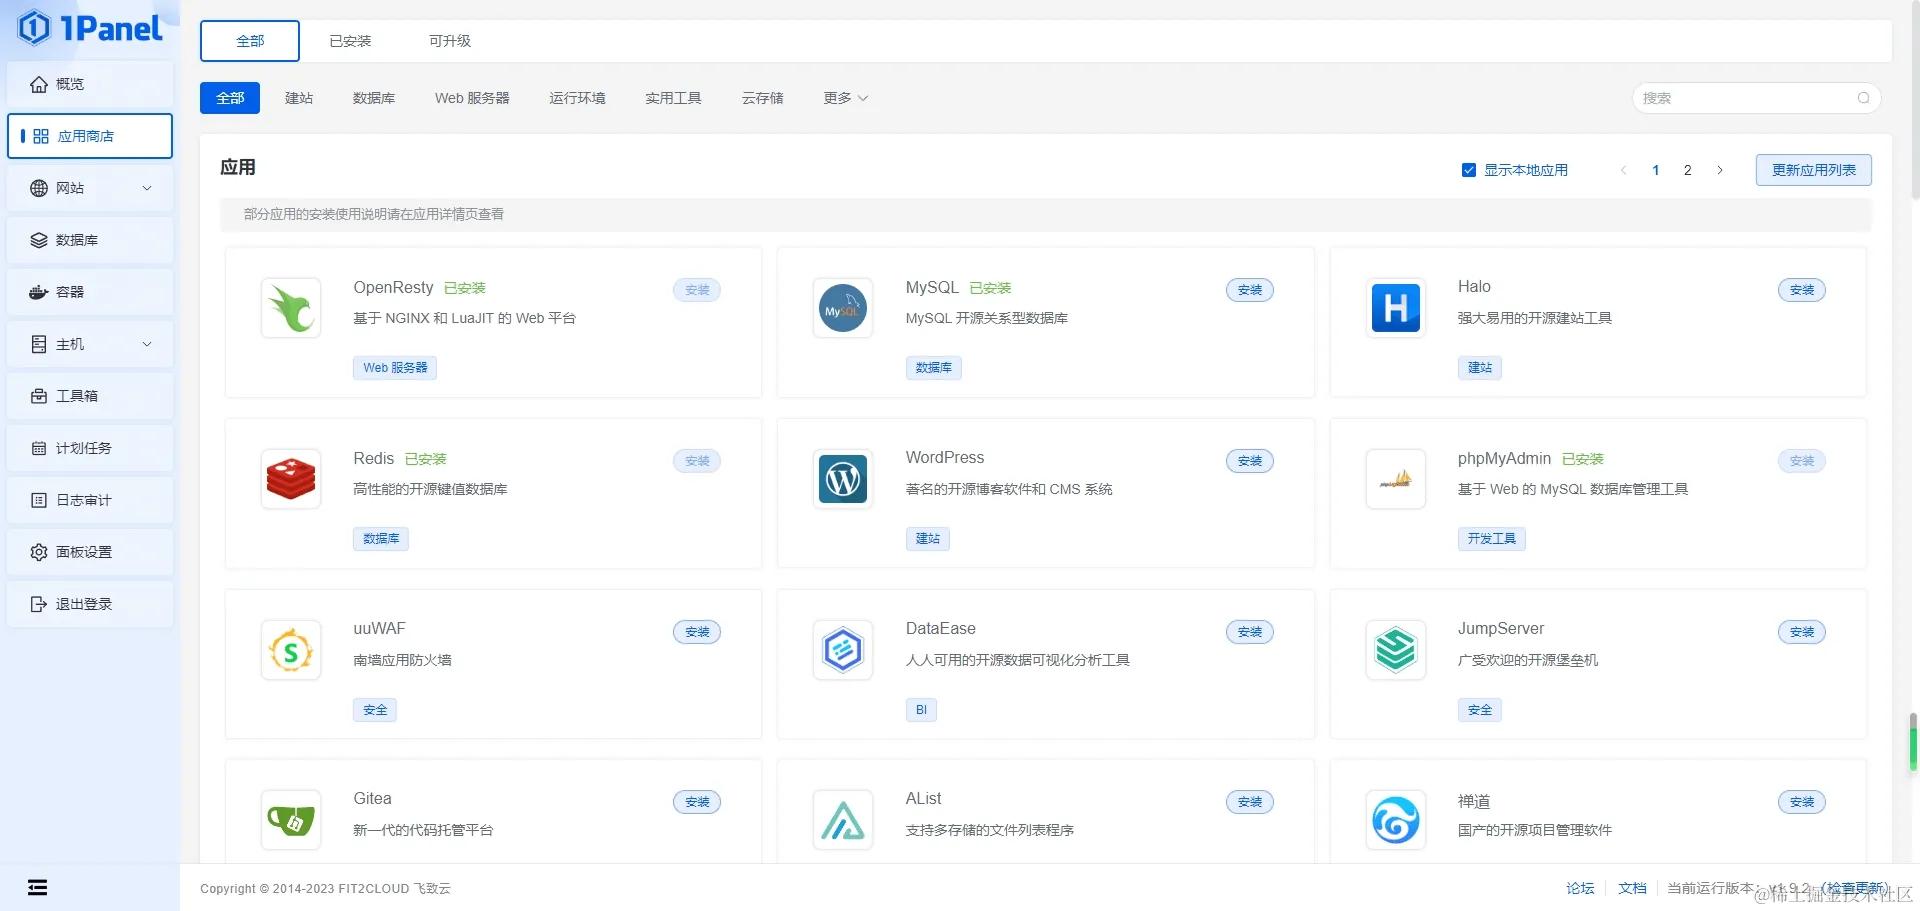Filter apps by 建站 category

coord(299,98)
